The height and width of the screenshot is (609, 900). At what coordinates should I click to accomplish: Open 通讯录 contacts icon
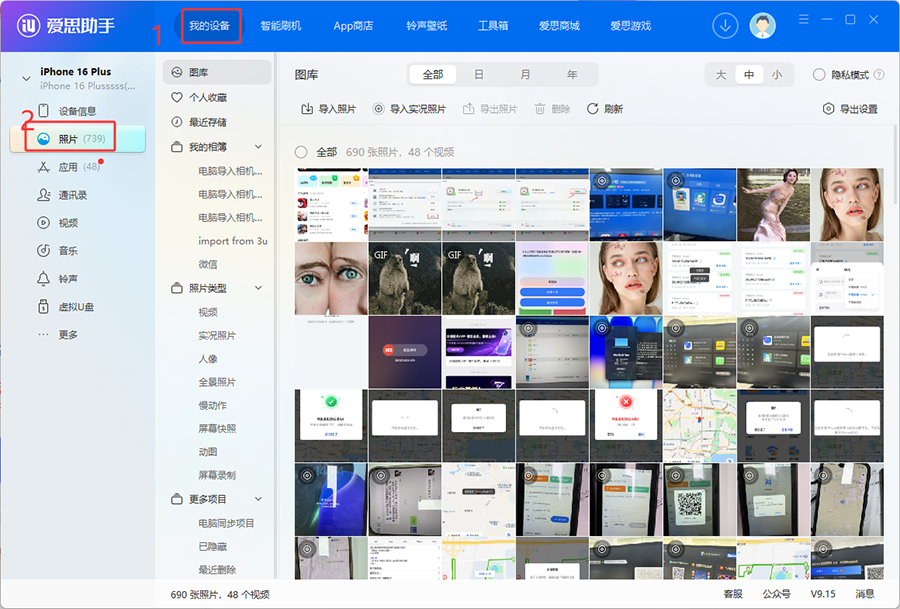[x=44, y=195]
